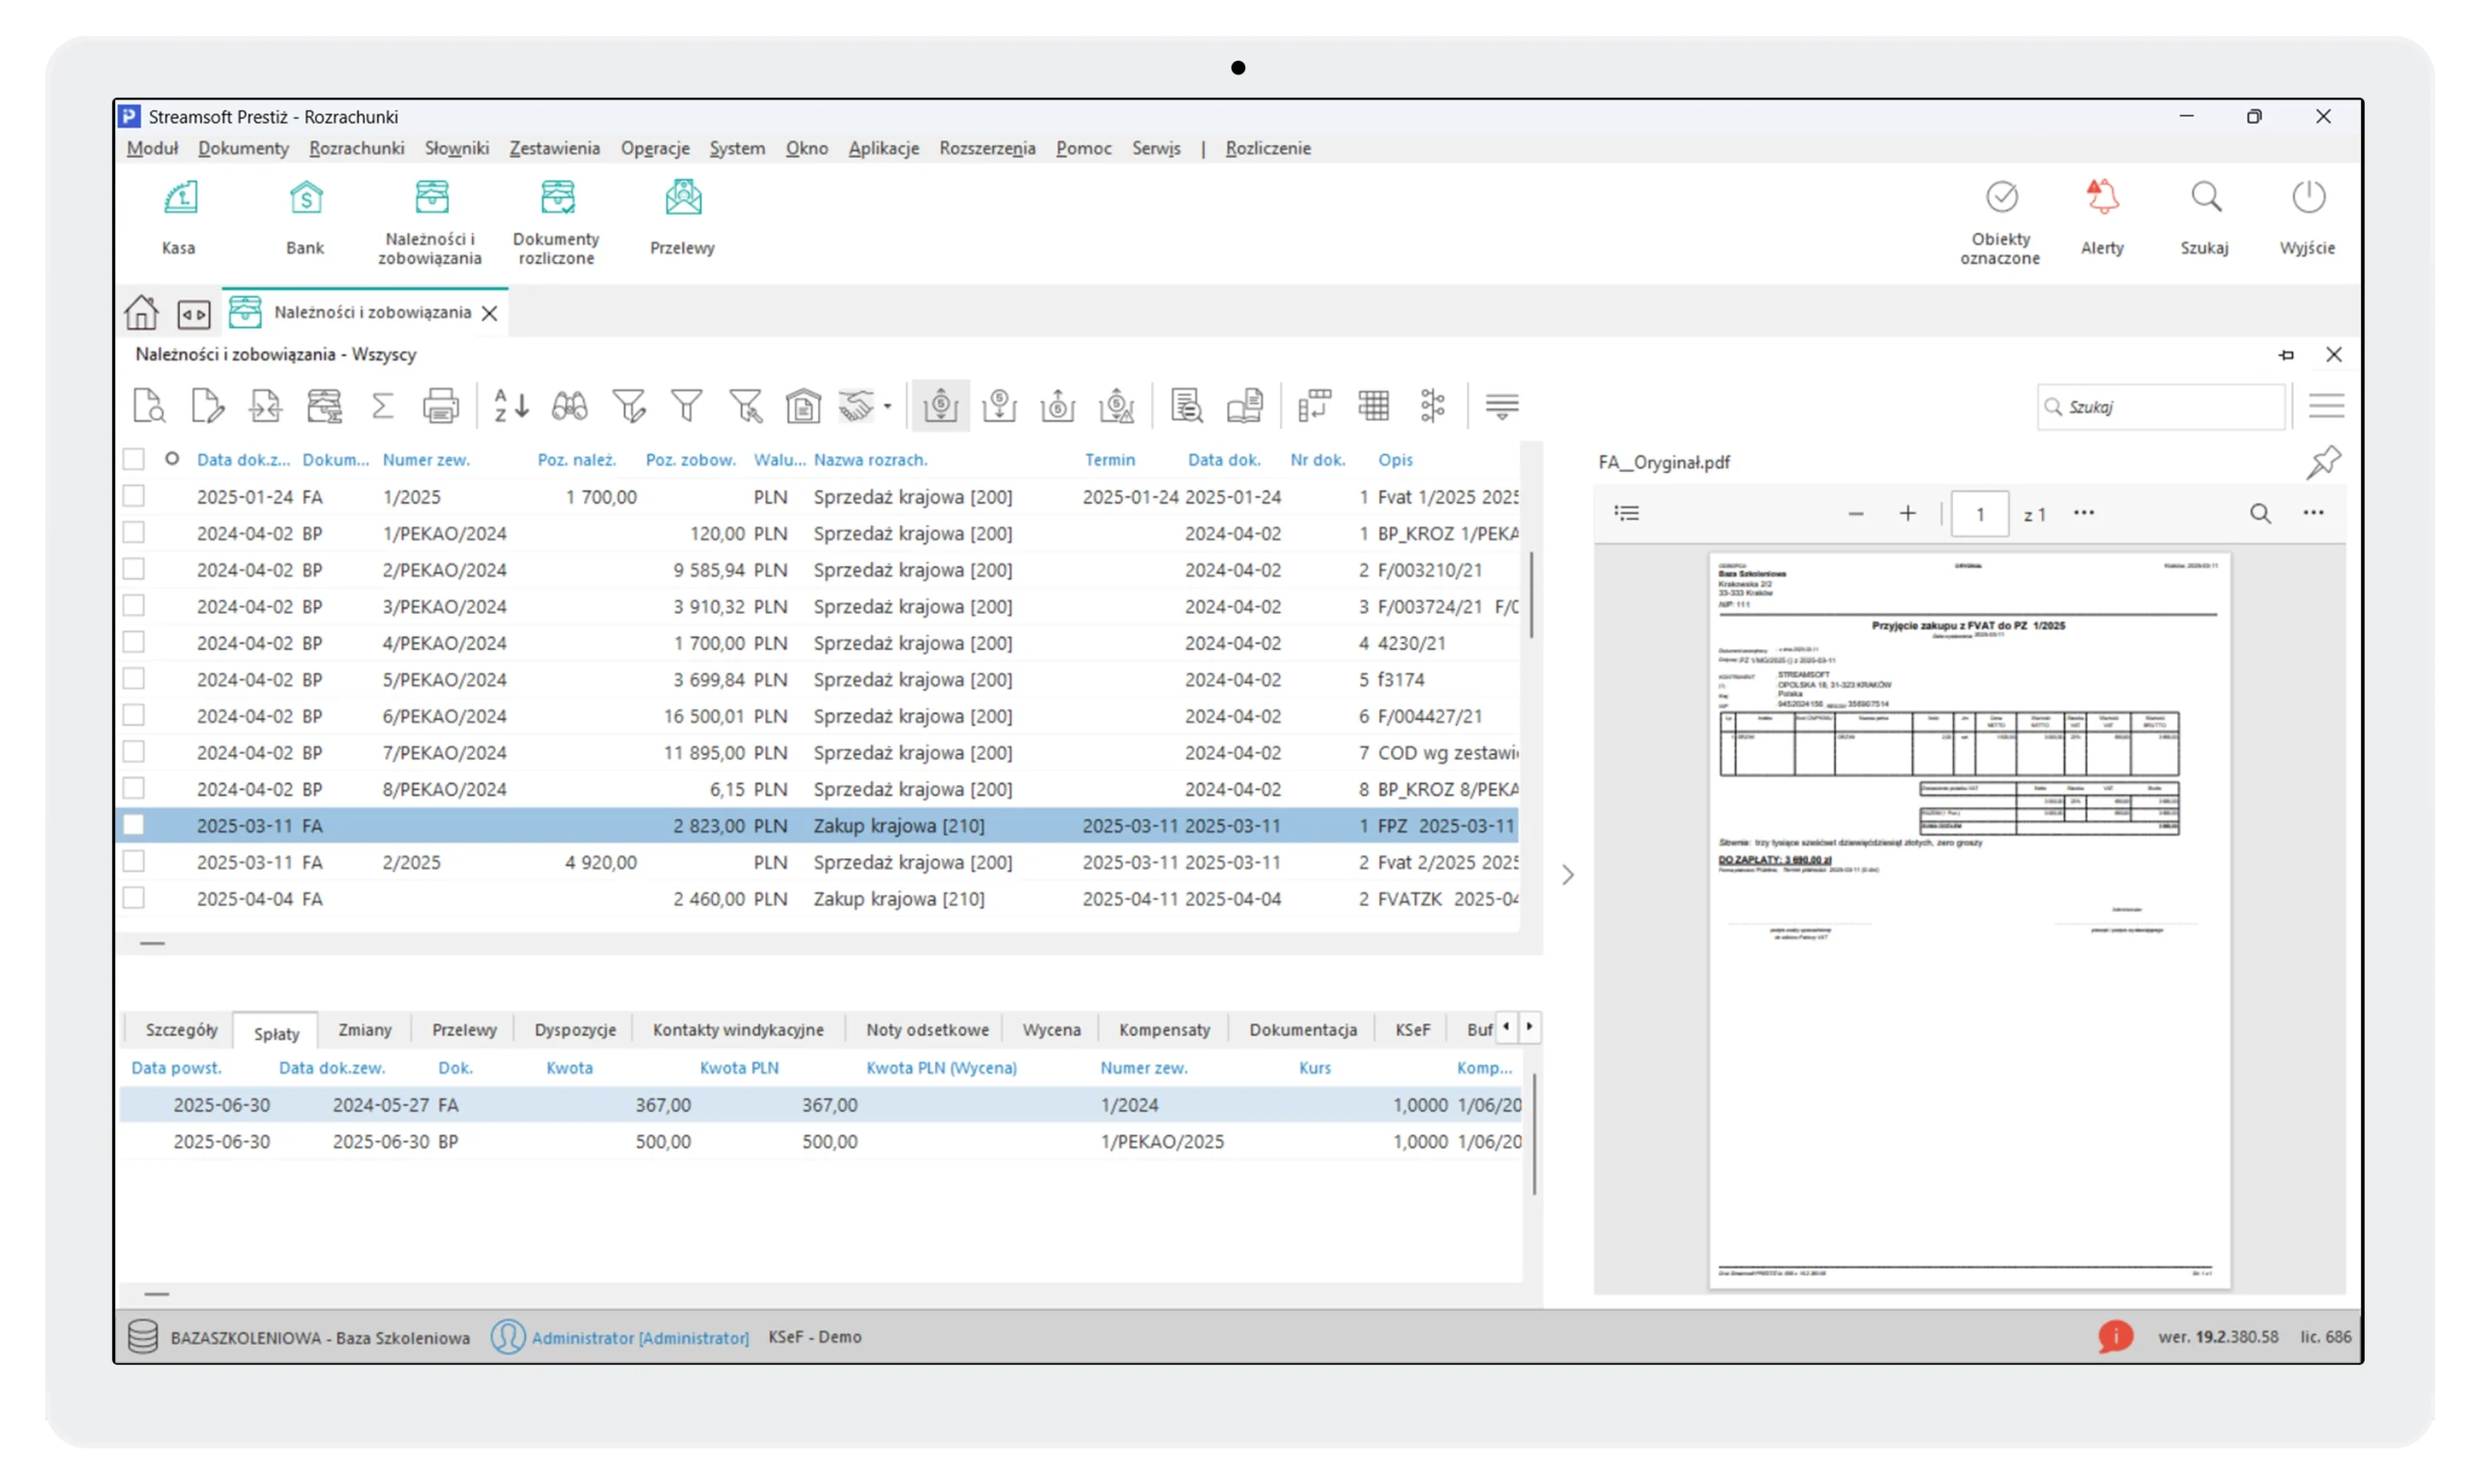Collapse the PDF preview panel using the chevron
Image resolution: width=2475 pixels, height=1484 pixels.
coord(1568,875)
